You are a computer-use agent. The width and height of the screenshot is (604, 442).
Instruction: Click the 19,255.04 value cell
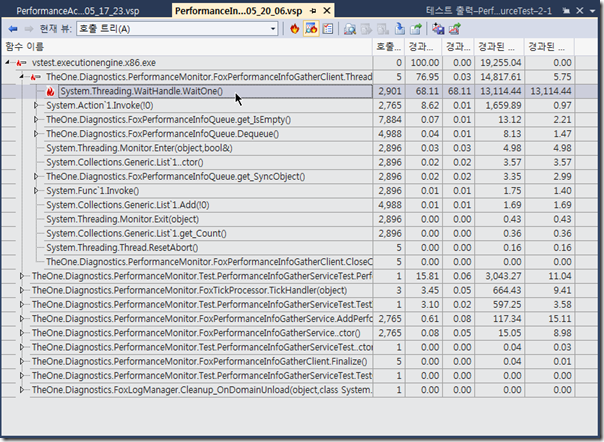pos(499,62)
